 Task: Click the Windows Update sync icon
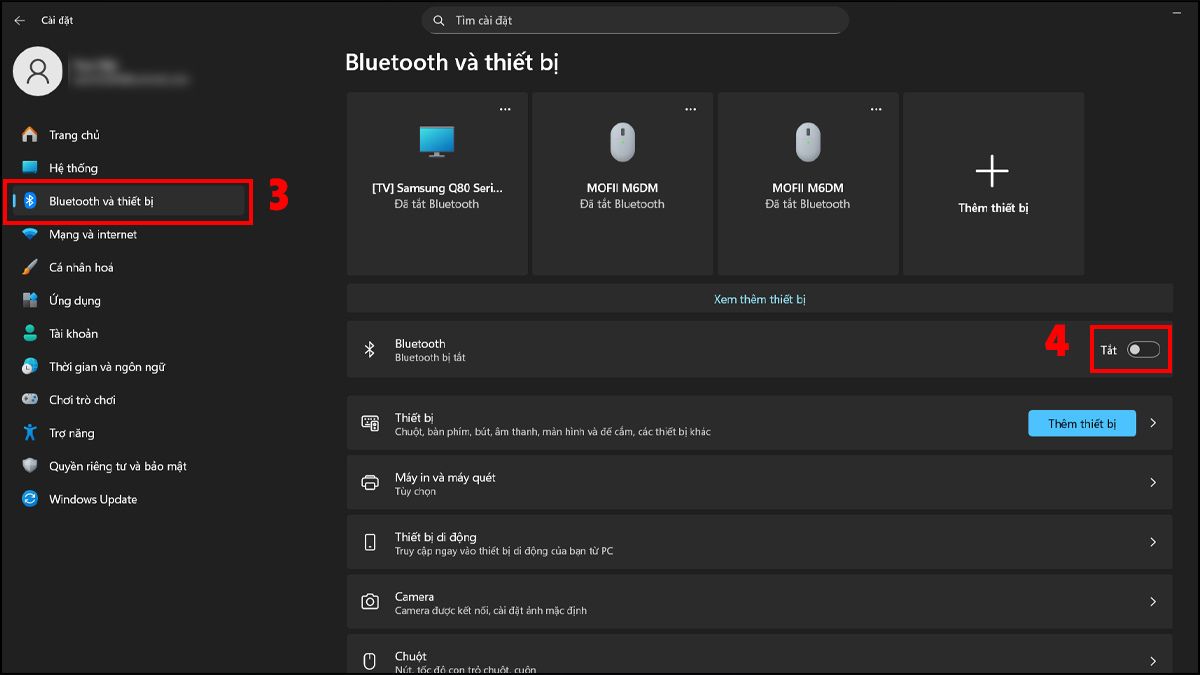coord(30,499)
